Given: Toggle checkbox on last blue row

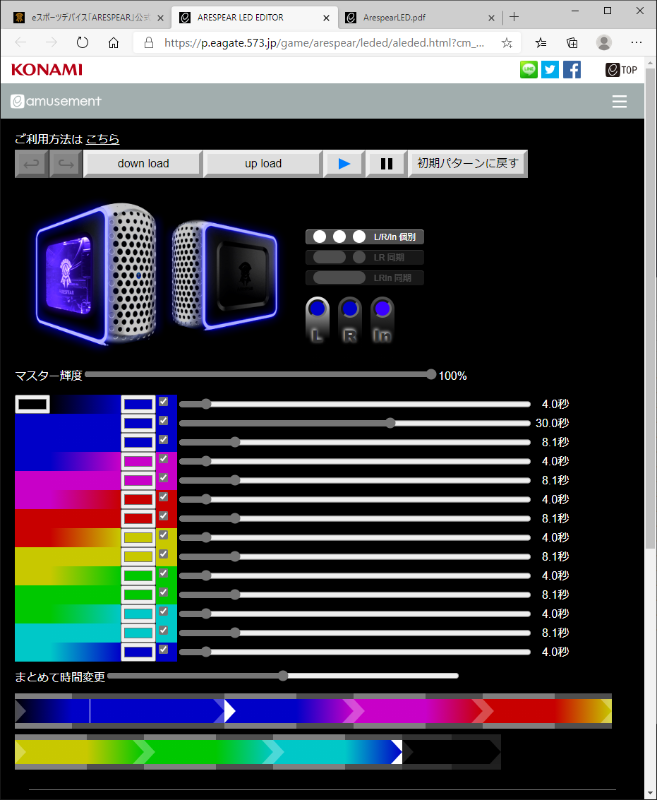Looking at the screenshot, I should tap(163, 649).
